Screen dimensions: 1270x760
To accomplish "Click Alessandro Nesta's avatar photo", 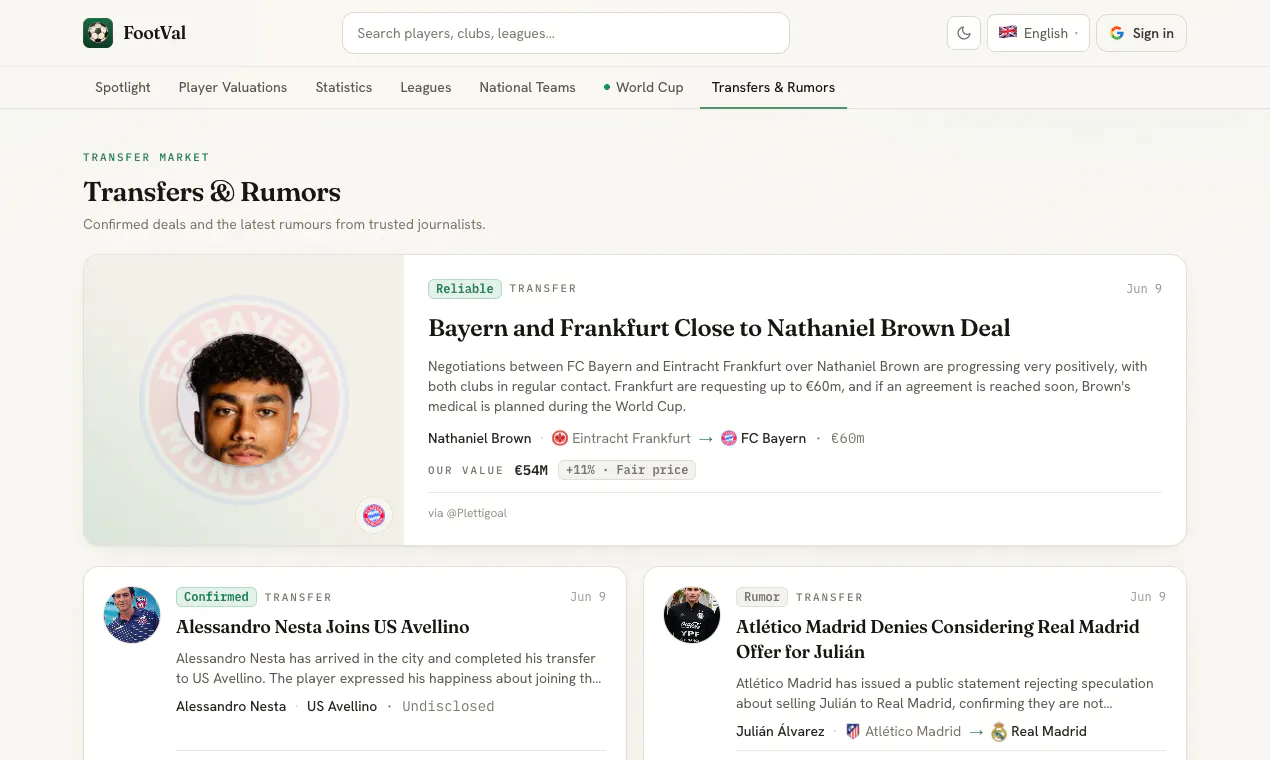I will (132, 615).
